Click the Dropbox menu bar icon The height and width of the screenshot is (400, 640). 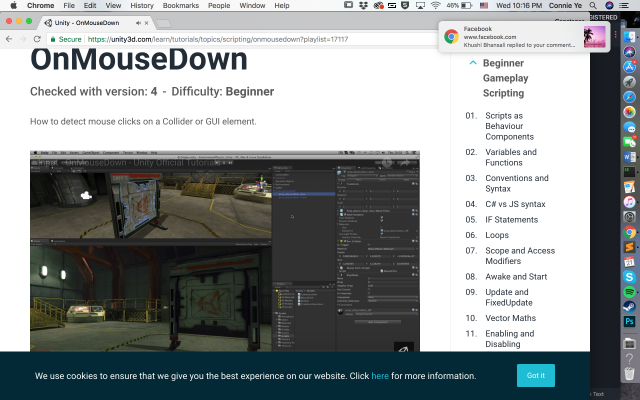(x=363, y=5)
